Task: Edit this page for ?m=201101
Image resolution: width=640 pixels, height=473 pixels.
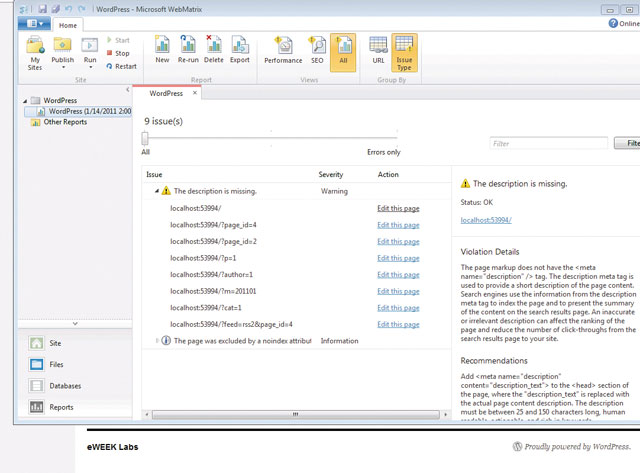Action: 398,291
